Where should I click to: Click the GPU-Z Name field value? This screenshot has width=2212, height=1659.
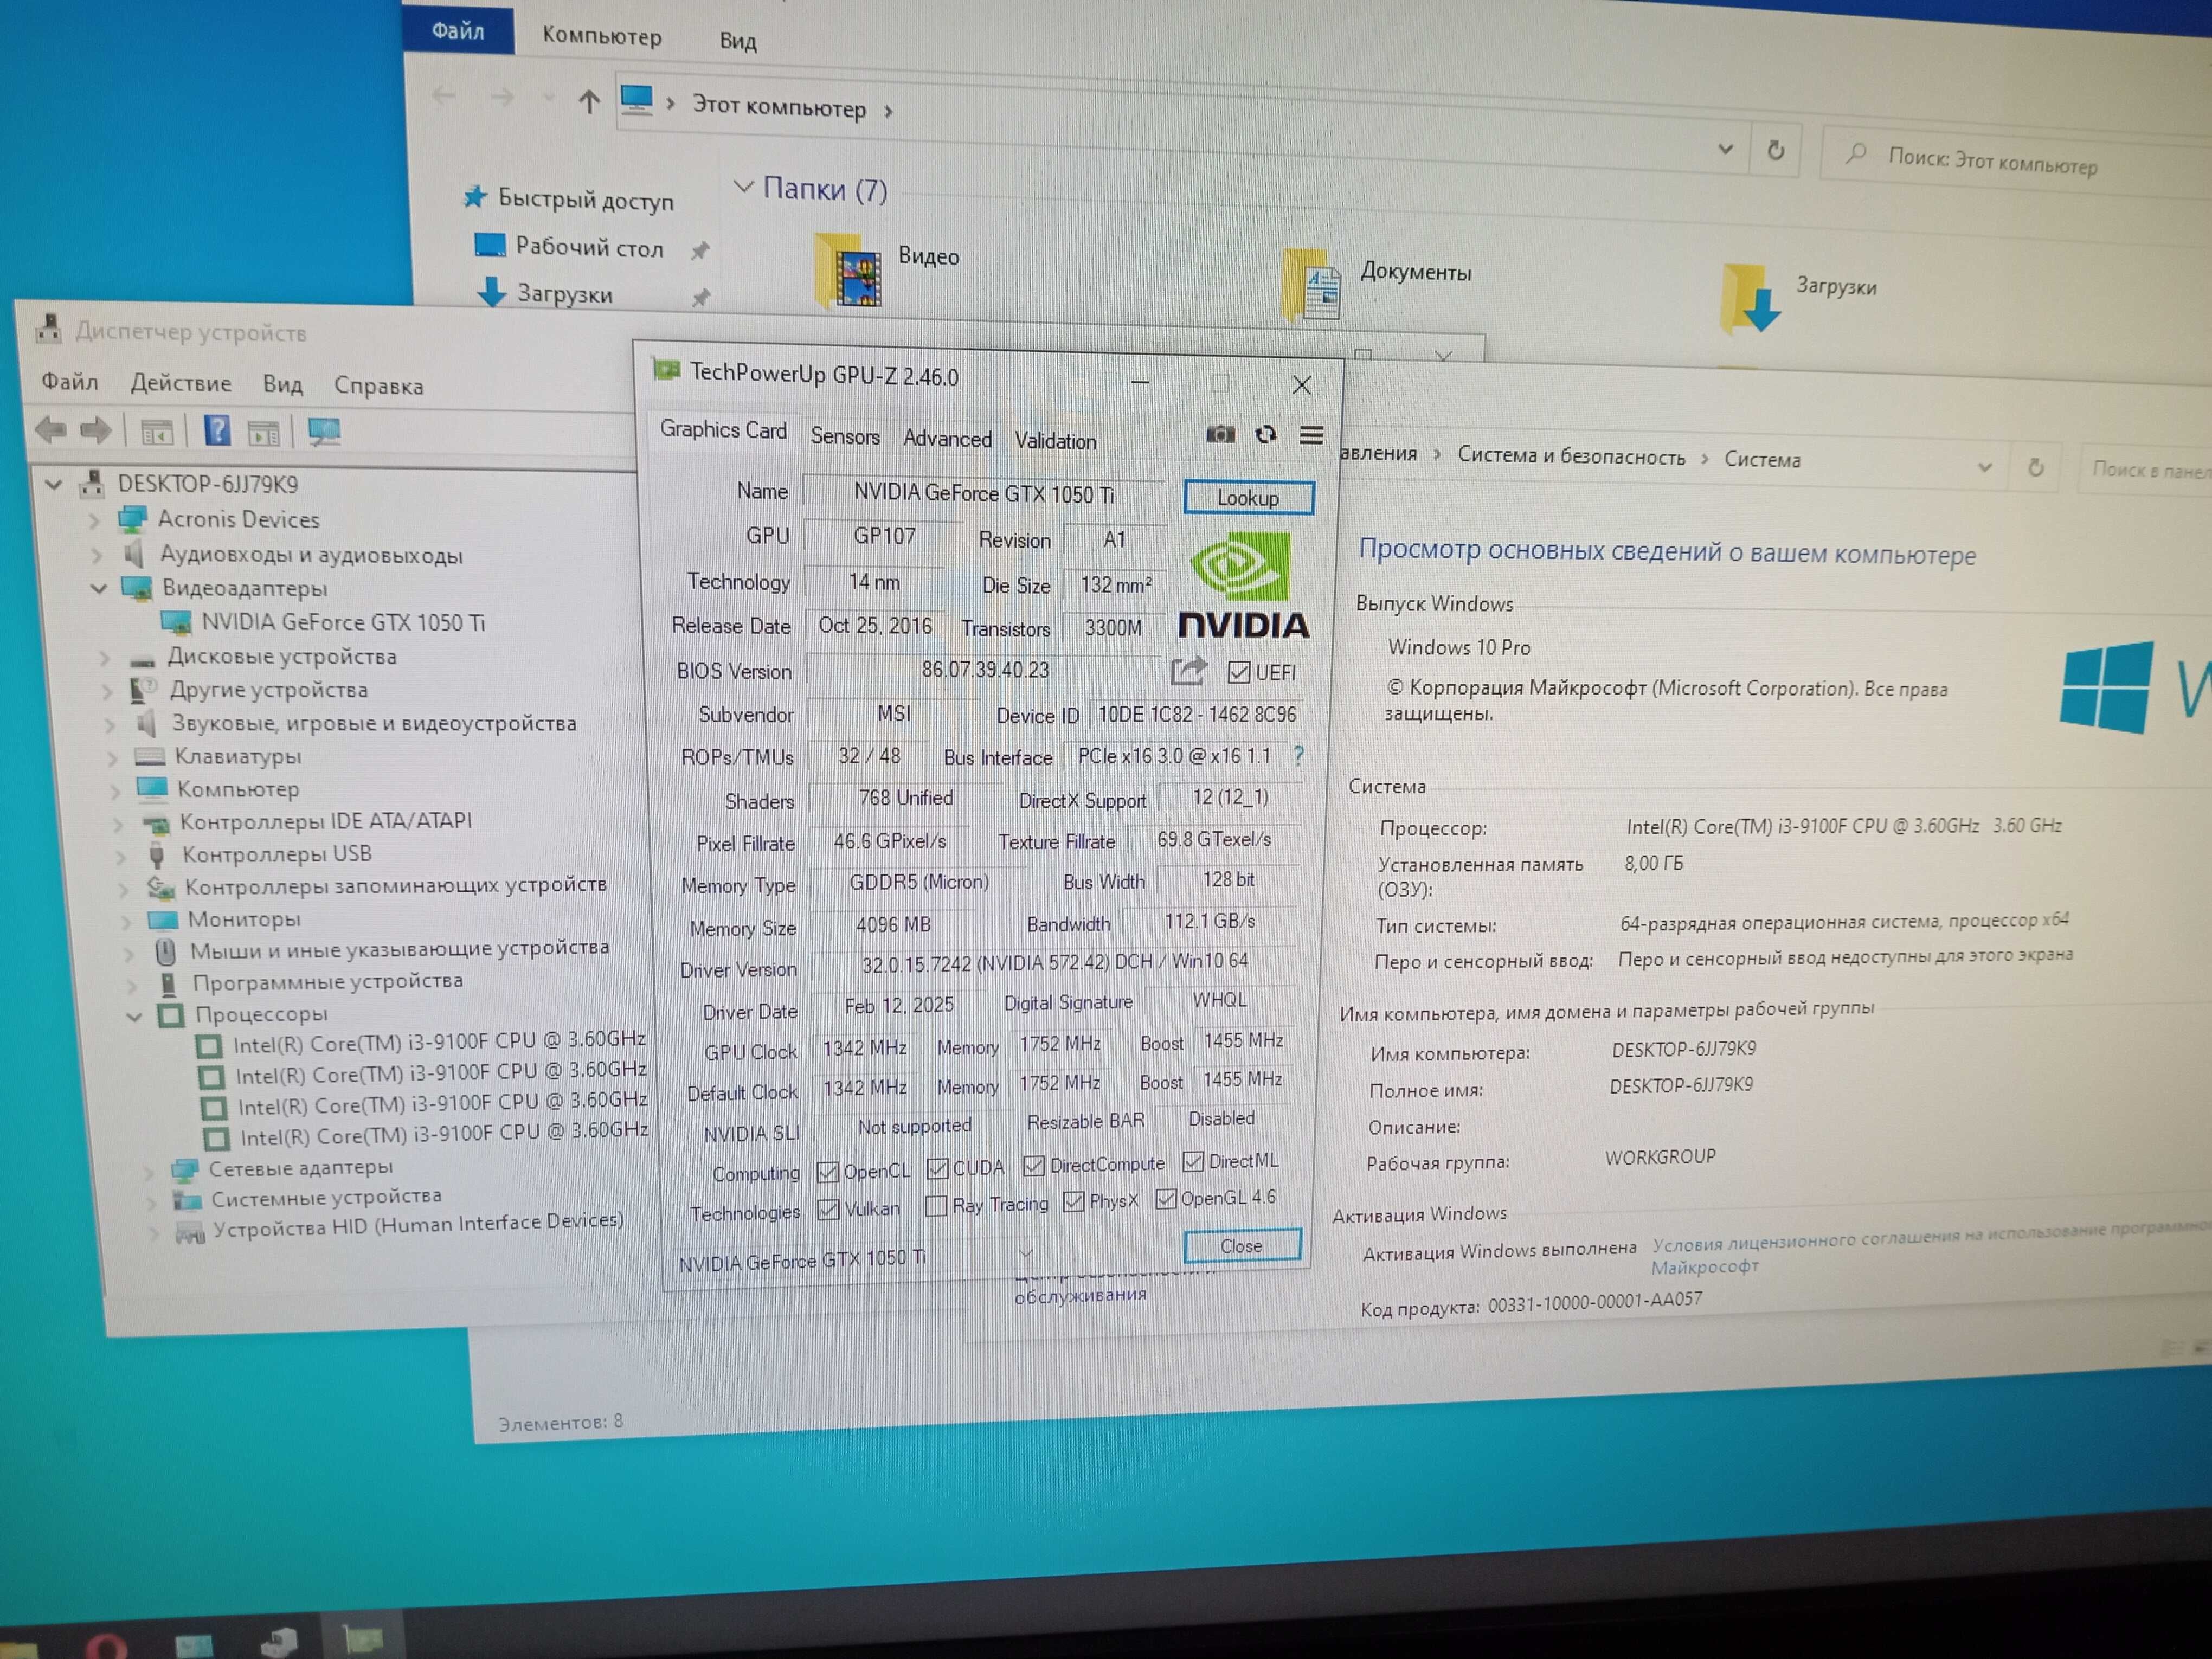984,493
